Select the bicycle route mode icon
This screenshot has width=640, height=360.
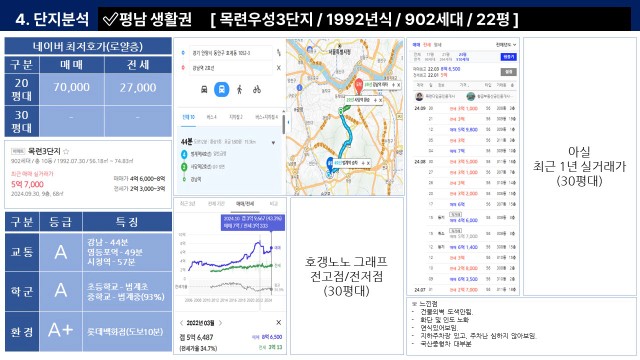(x=257, y=89)
